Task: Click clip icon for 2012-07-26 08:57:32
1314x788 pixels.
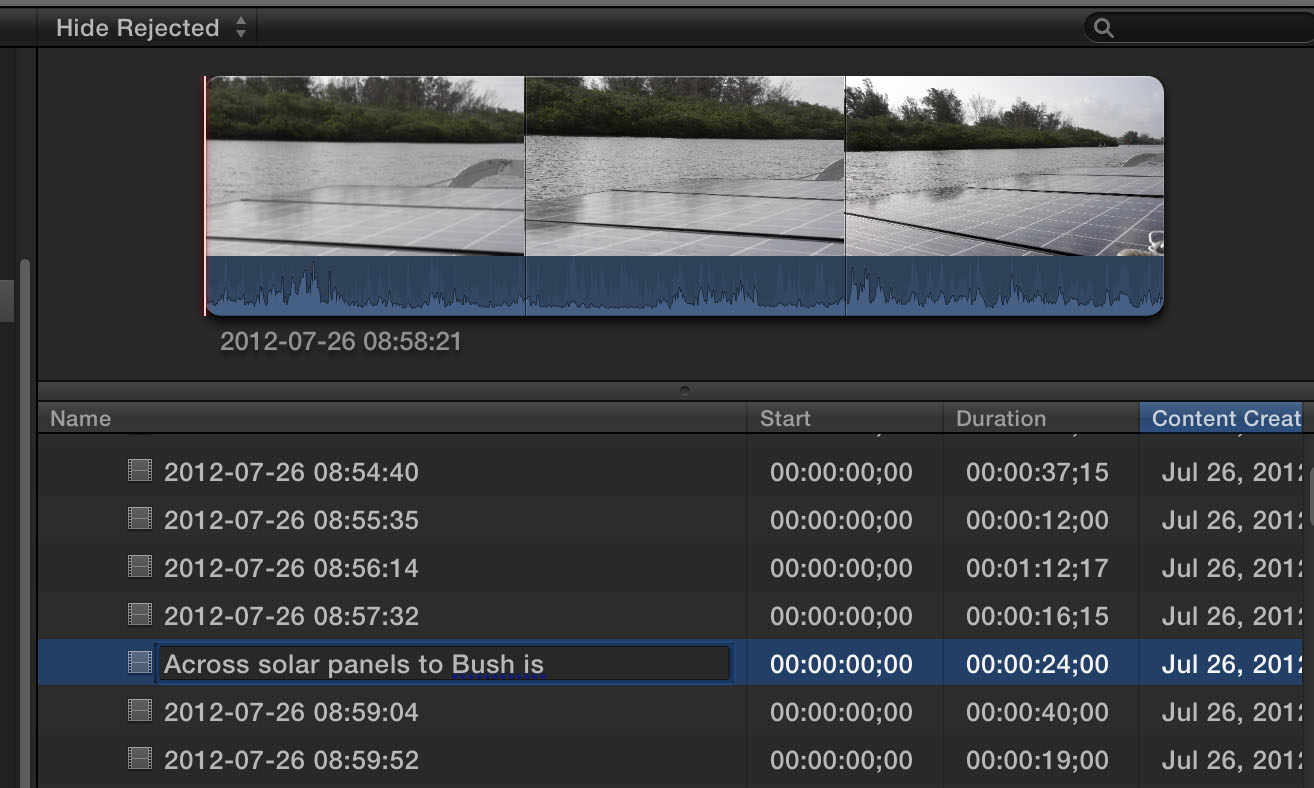Action: point(140,615)
